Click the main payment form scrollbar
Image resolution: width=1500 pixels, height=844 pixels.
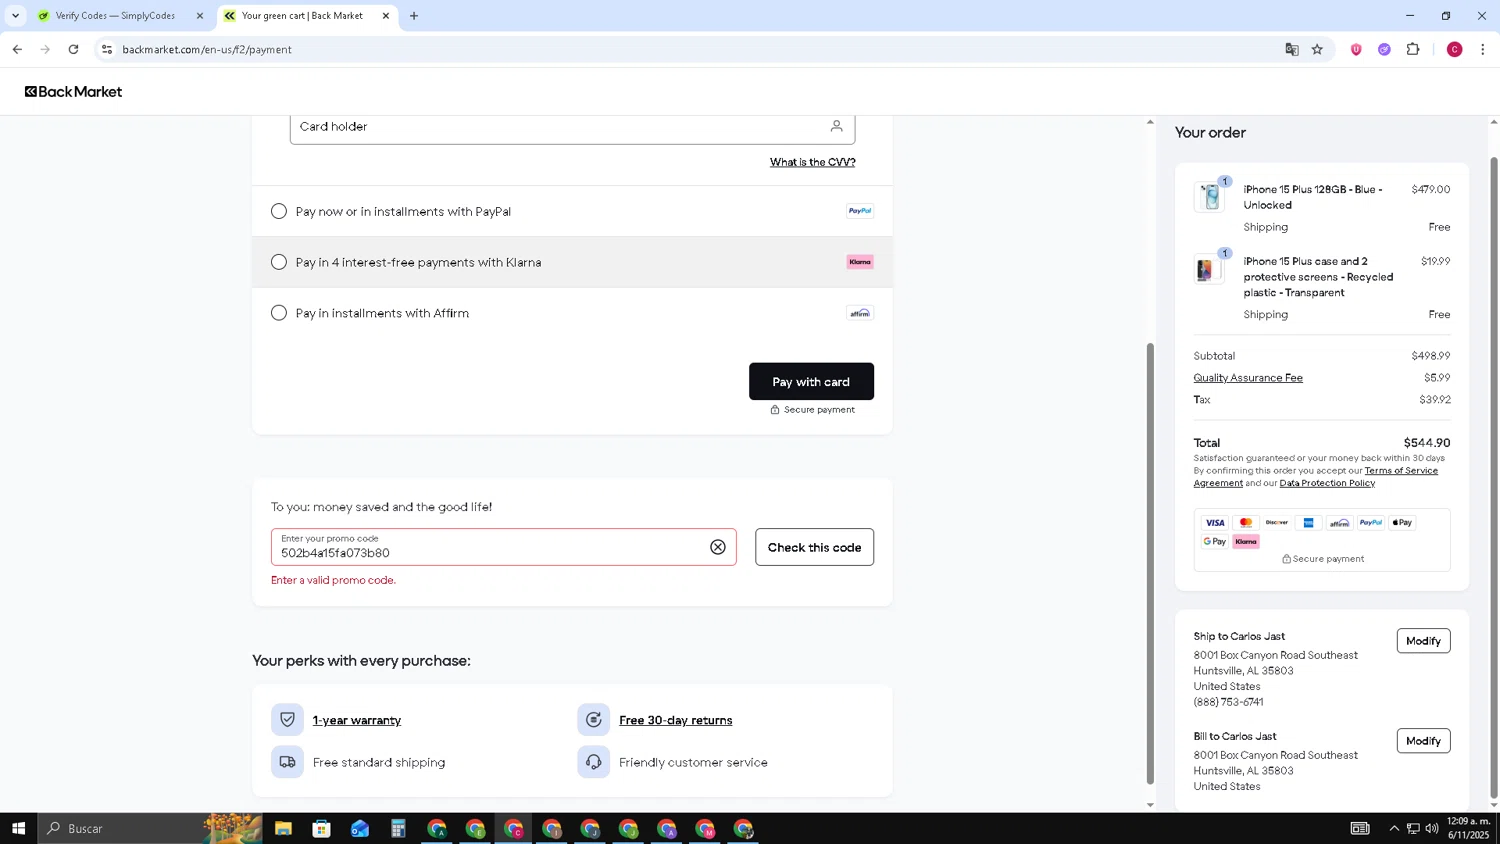(x=1150, y=563)
